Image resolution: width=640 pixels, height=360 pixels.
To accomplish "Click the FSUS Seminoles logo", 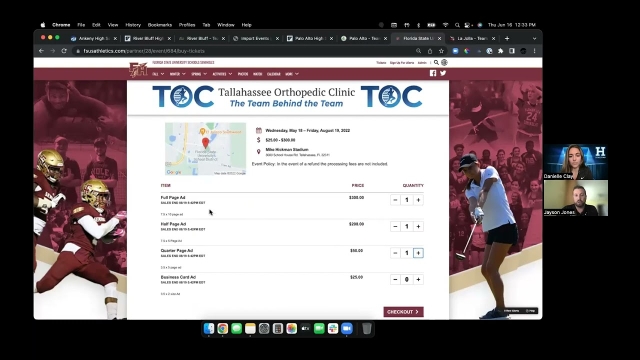I will point(138,69).
